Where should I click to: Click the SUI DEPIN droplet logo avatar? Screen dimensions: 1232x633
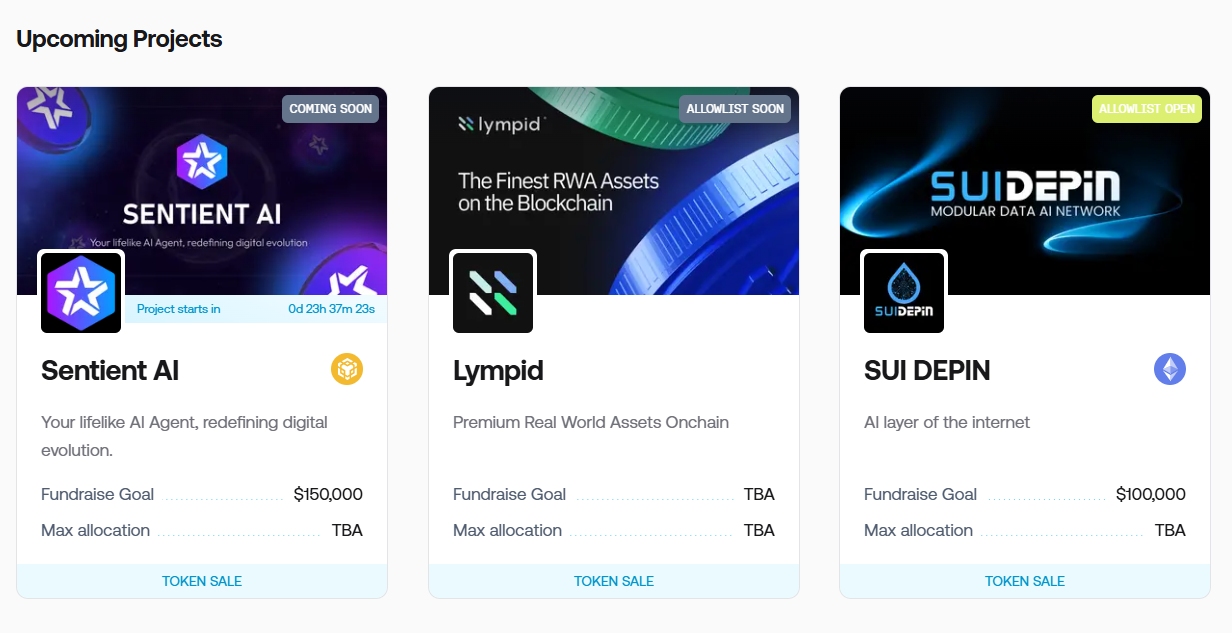pyautogui.click(x=904, y=292)
